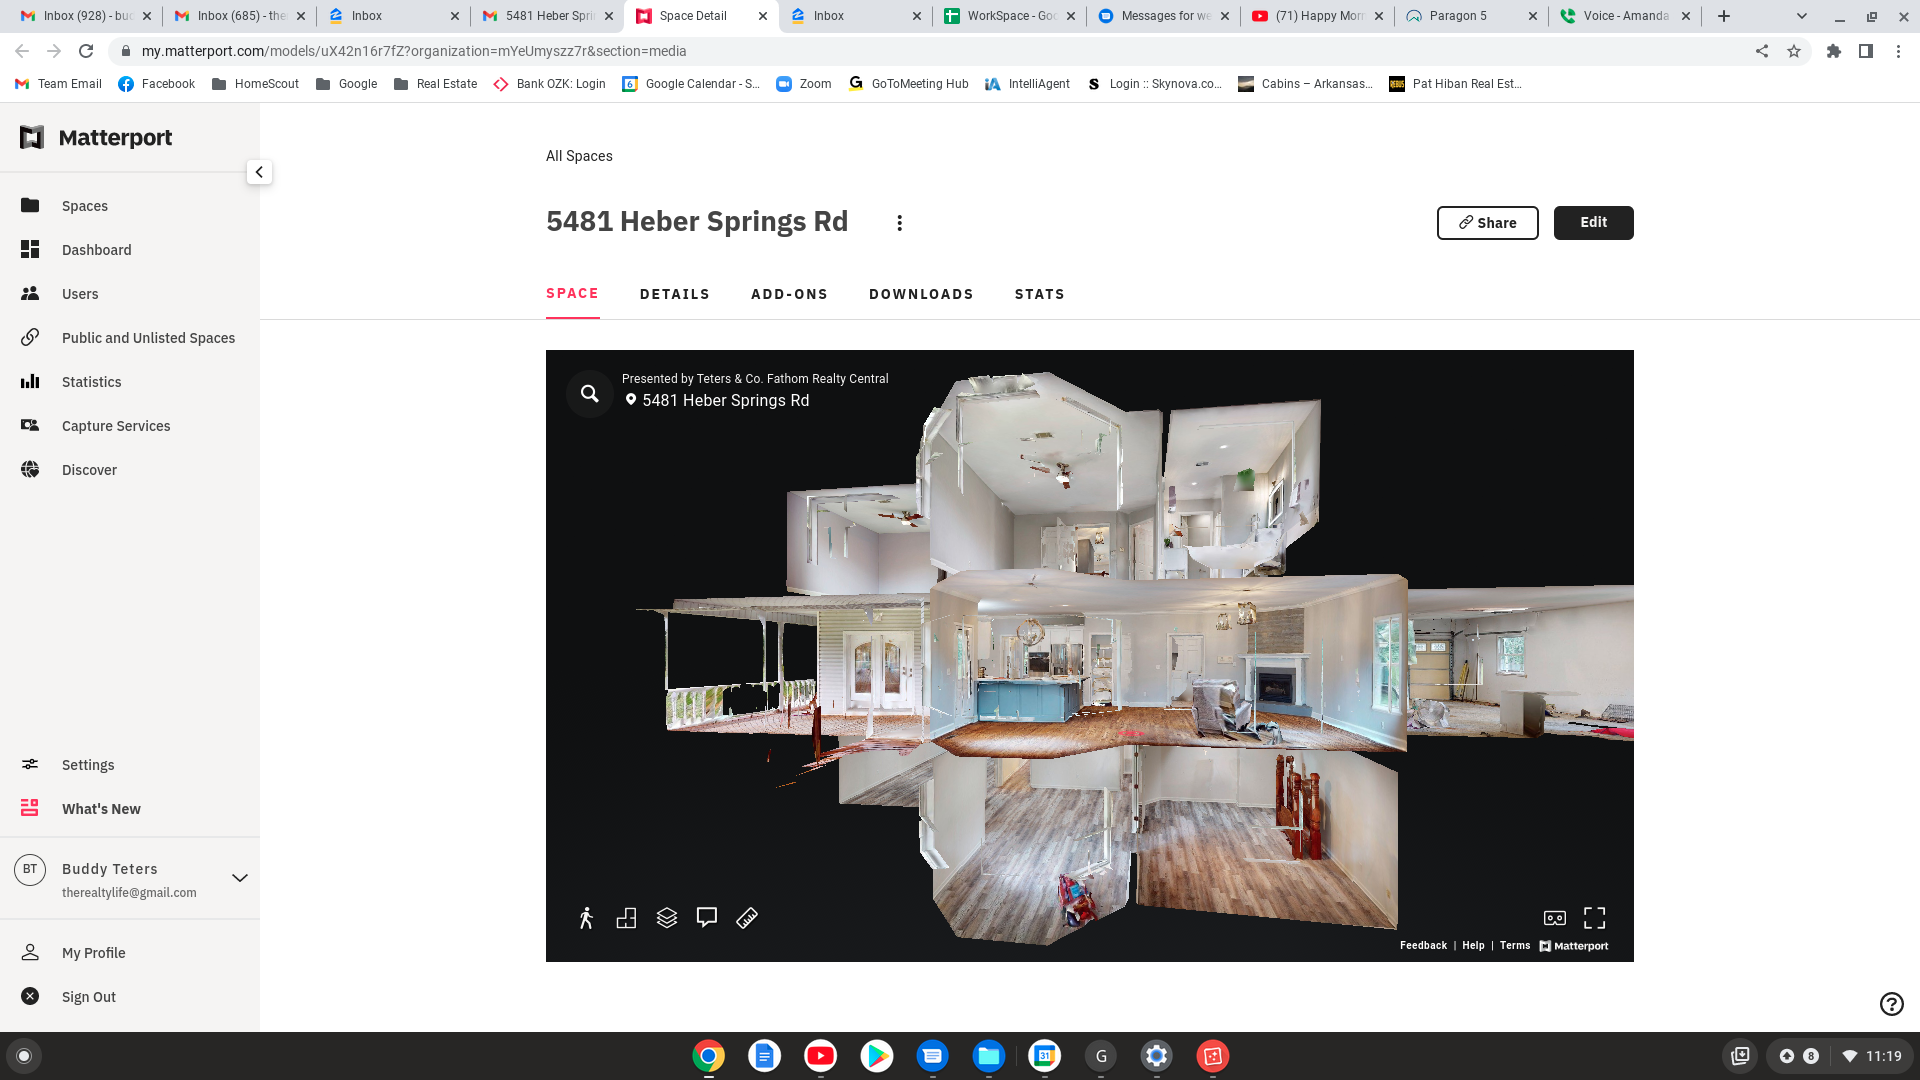Open the notes speech-bubble icon
1920x1080 pixels.
[707, 917]
